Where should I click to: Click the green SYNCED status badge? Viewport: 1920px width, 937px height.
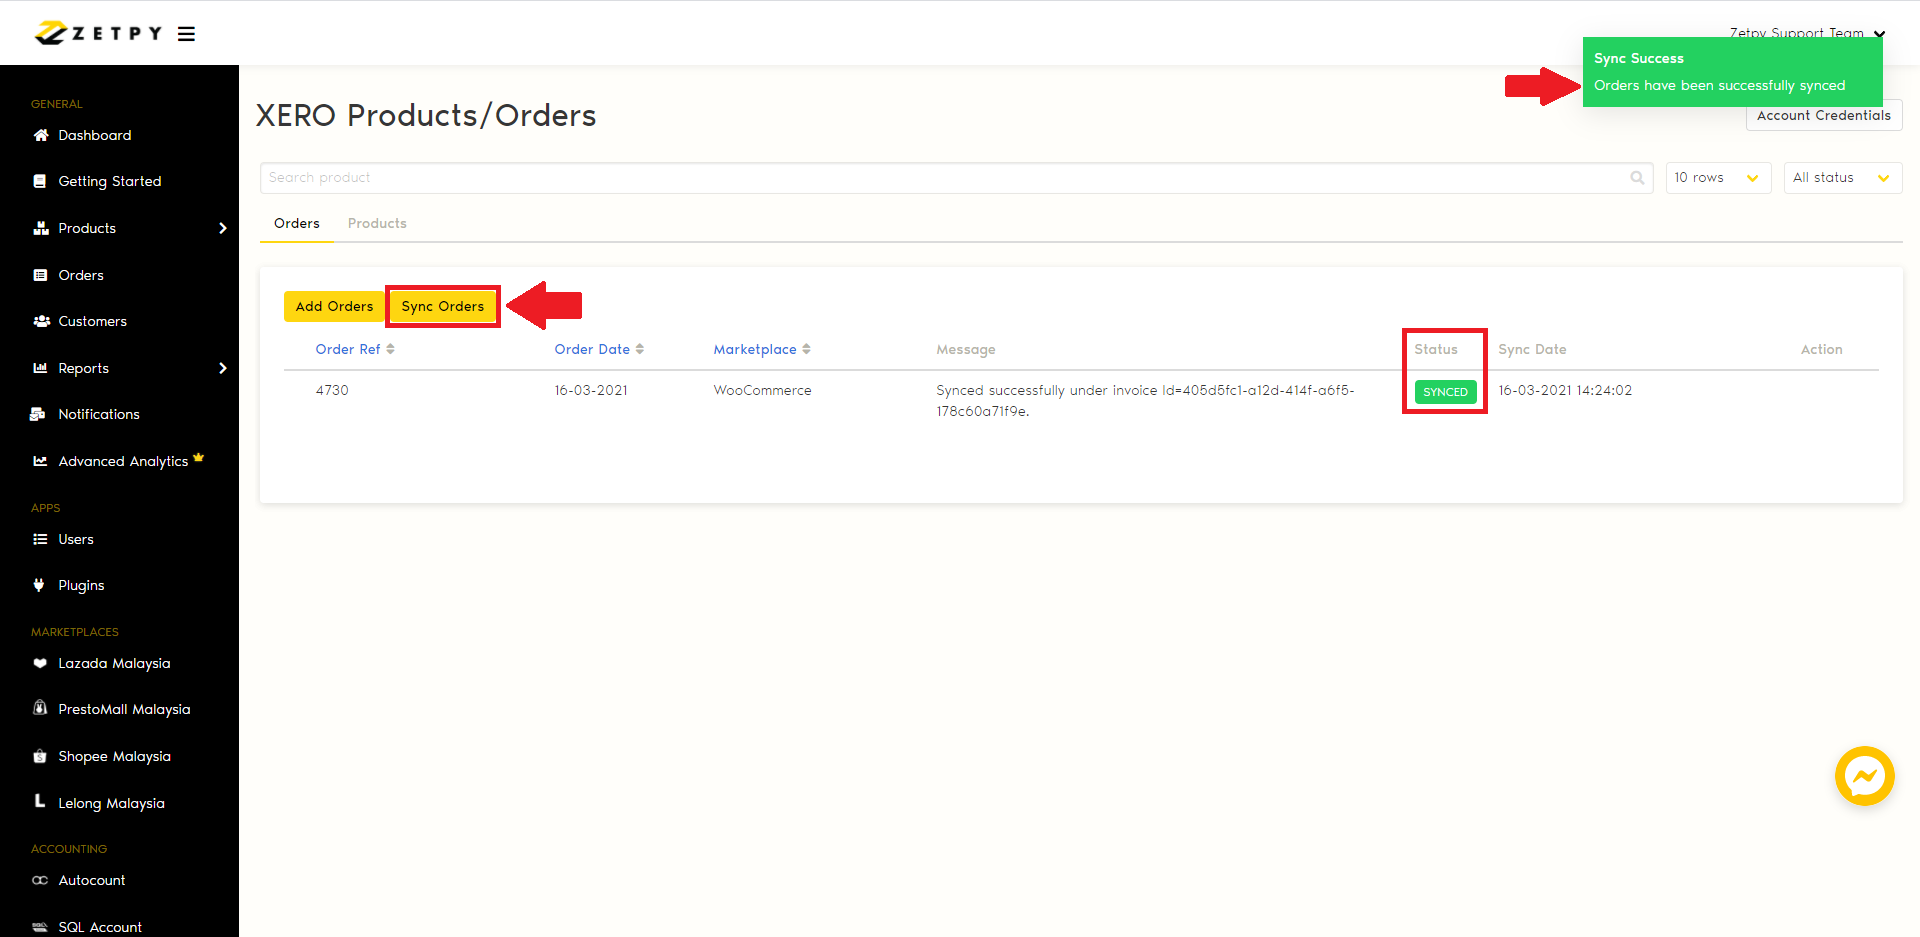click(x=1445, y=392)
